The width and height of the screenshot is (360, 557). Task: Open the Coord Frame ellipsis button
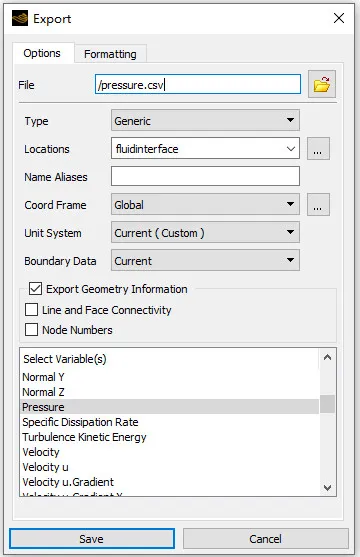[x=318, y=205]
